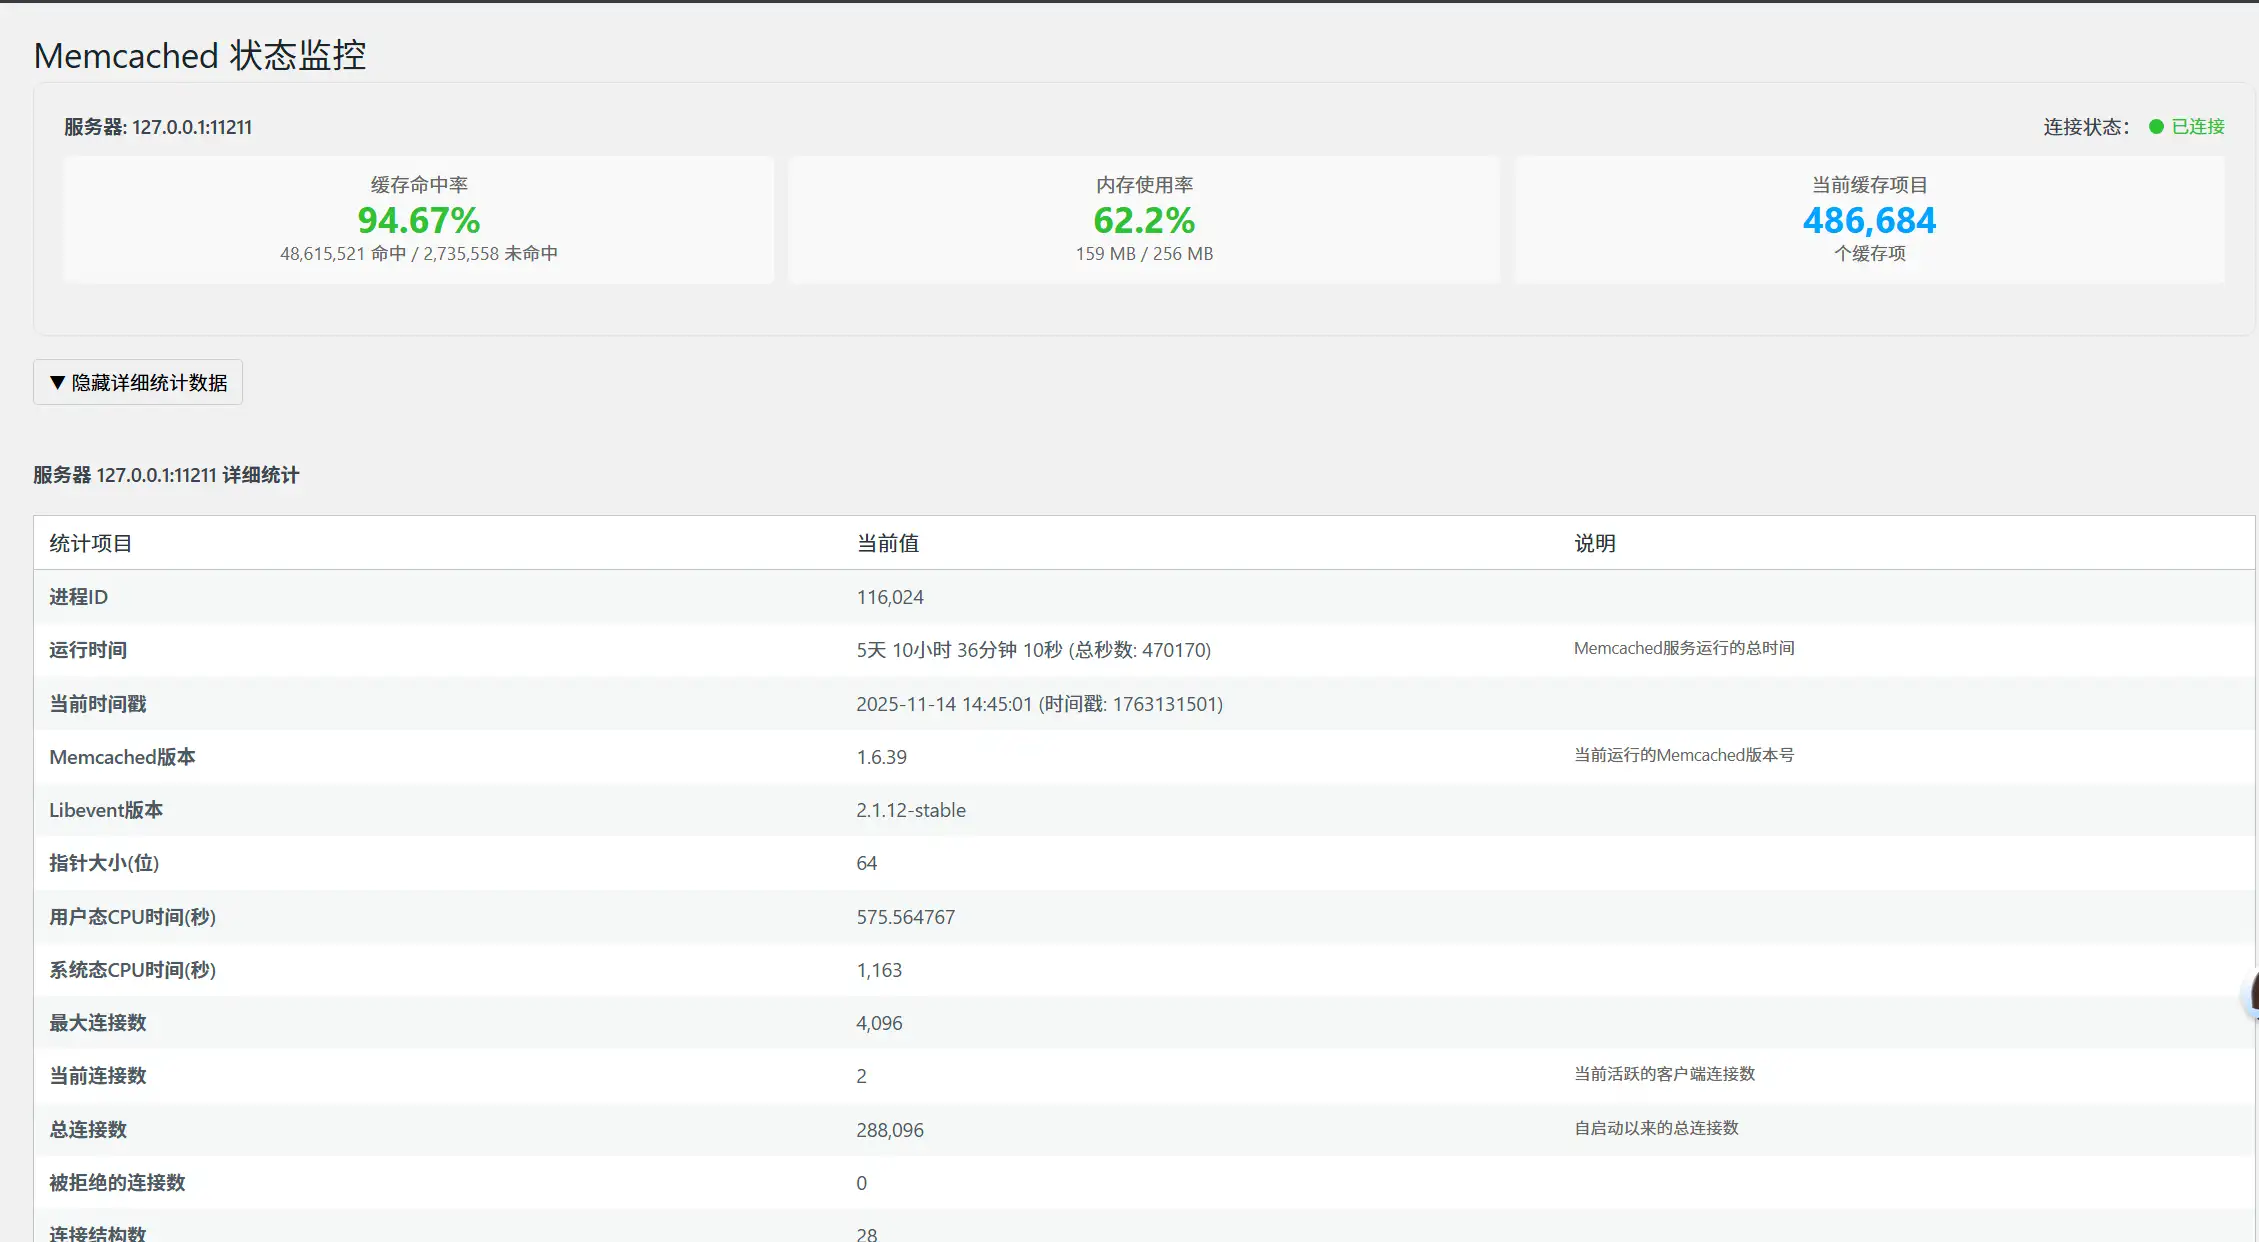Click the 统计项目 column header
Viewport: 2259px width, 1242px height.
[90, 543]
